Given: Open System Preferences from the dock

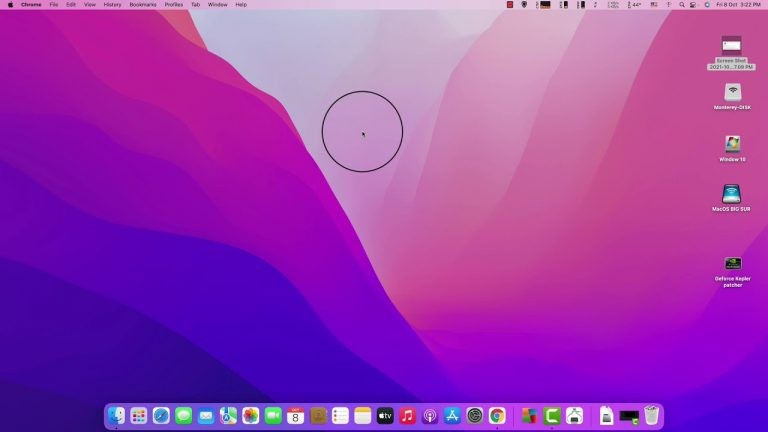Looking at the screenshot, I should tap(475, 416).
